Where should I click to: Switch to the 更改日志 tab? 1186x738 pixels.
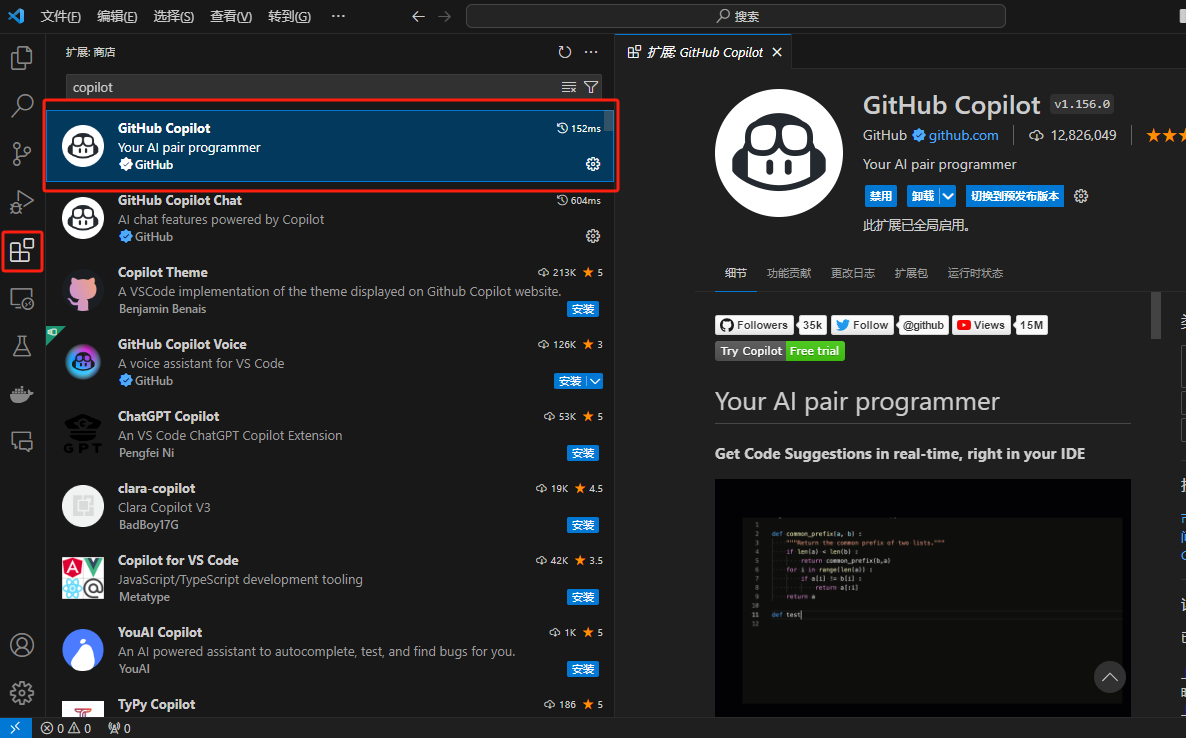(852, 273)
